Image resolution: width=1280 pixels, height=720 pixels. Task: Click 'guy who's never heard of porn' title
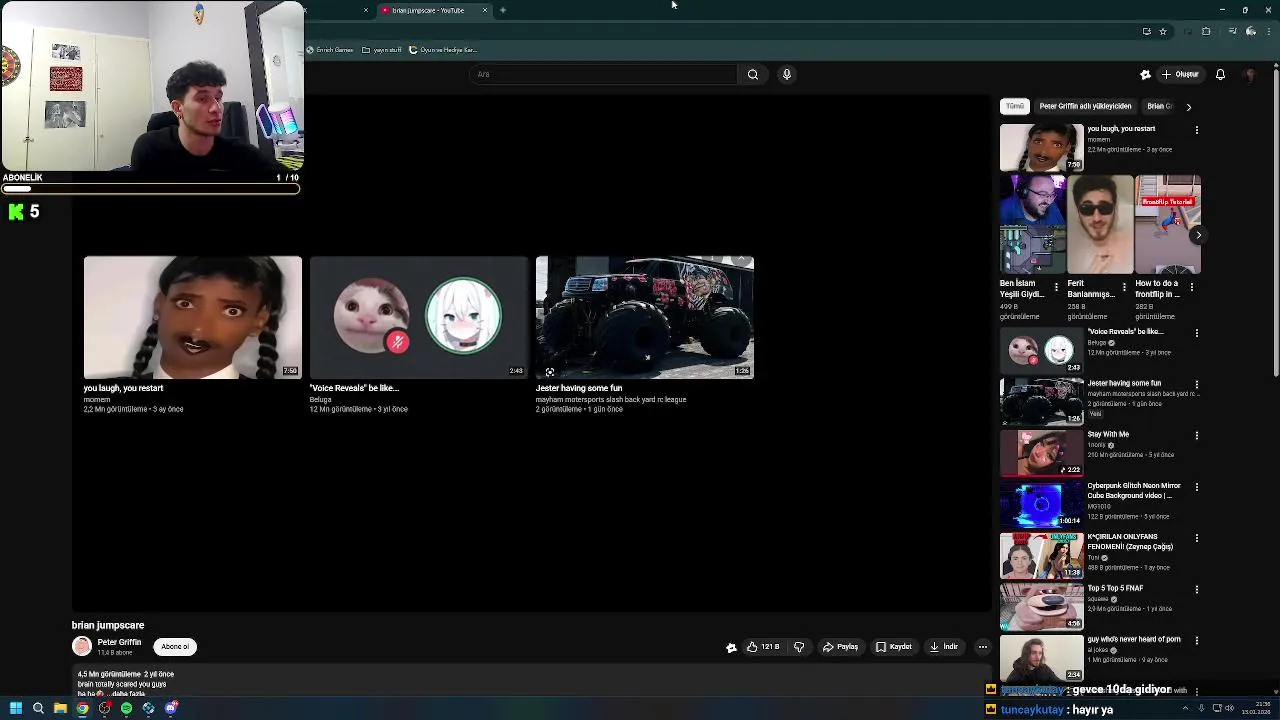tap(1134, 639)
